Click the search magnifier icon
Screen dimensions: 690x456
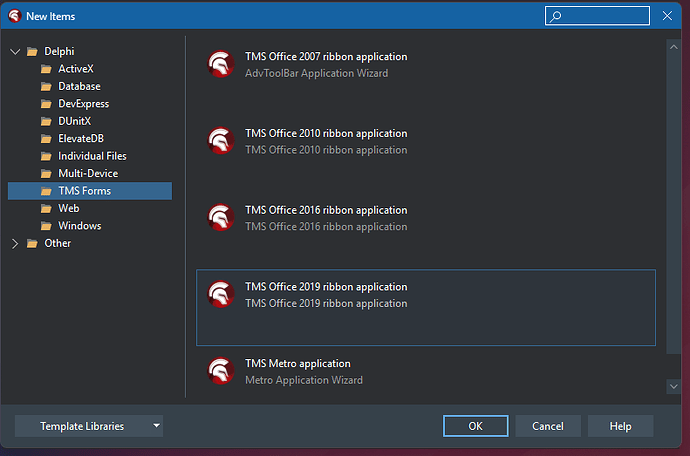556,16
